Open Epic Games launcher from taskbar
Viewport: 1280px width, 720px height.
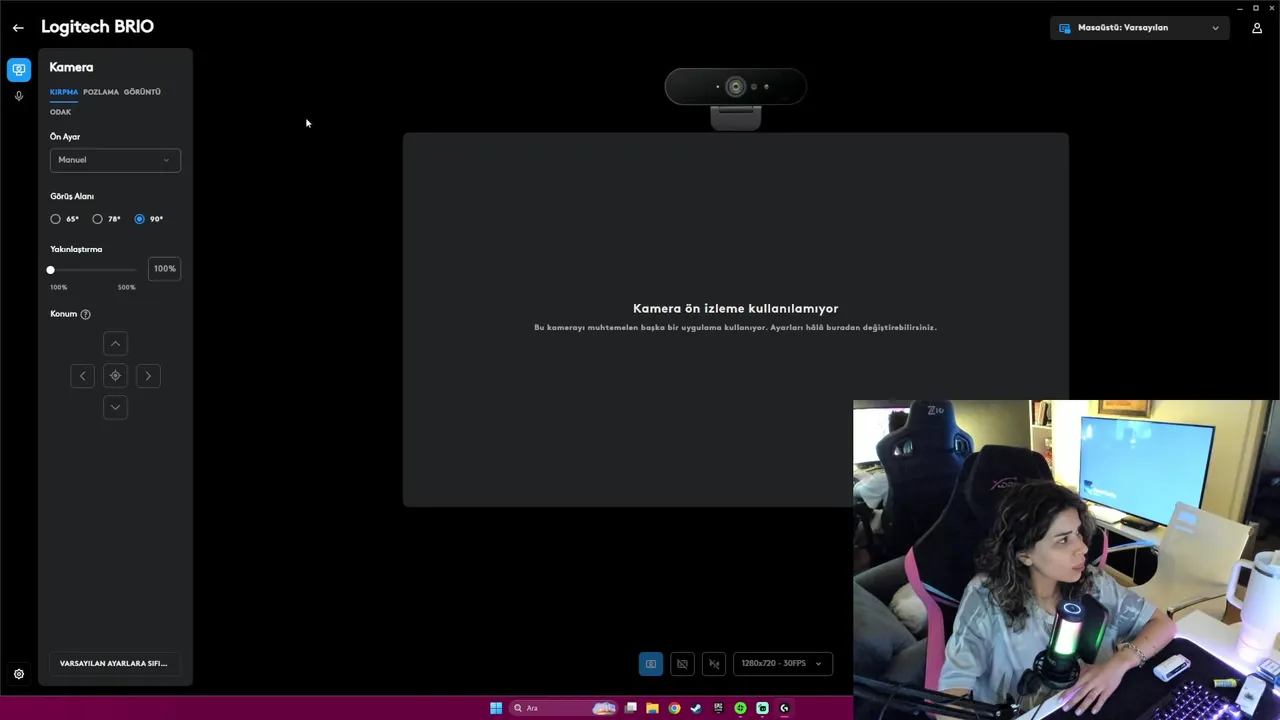pos(718,708)
